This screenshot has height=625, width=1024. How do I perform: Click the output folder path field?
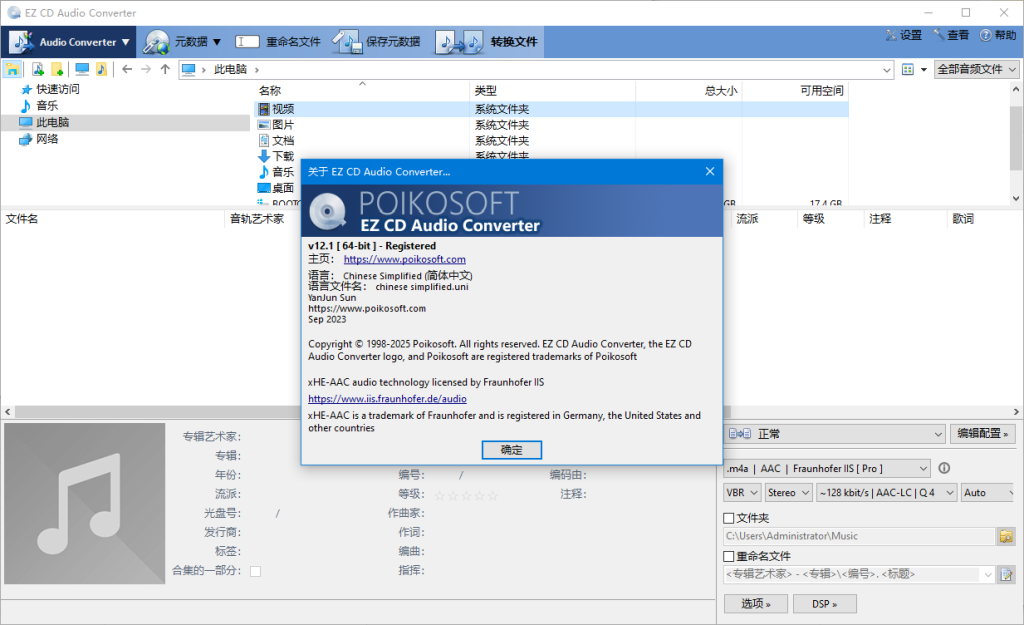(x=859, y=536)
